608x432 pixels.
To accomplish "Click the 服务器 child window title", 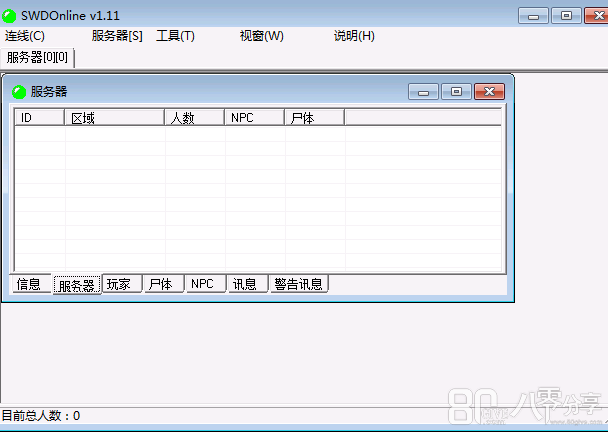I will [x=49, y=92].
